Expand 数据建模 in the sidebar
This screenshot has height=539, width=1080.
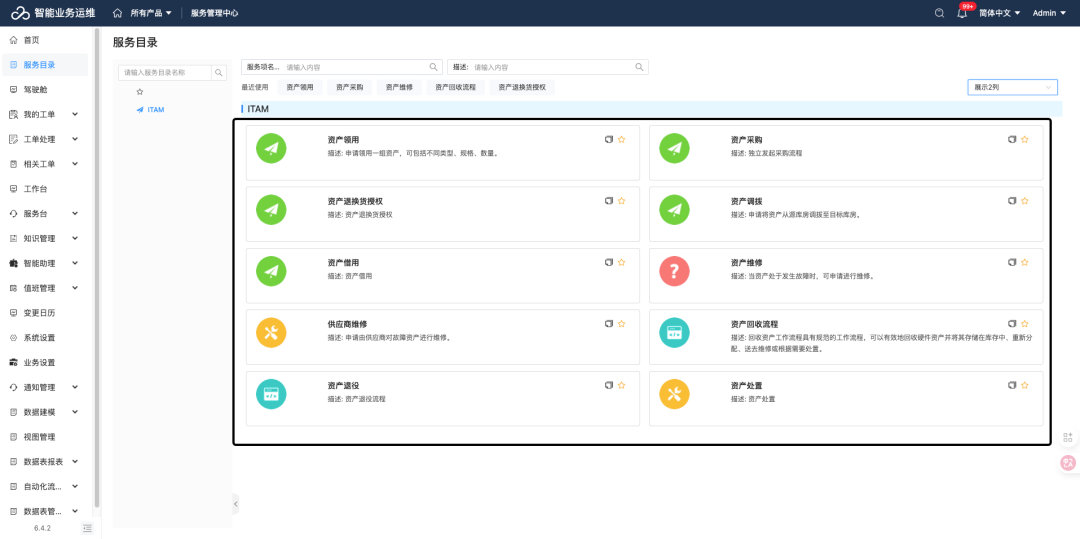coord(45,412)
